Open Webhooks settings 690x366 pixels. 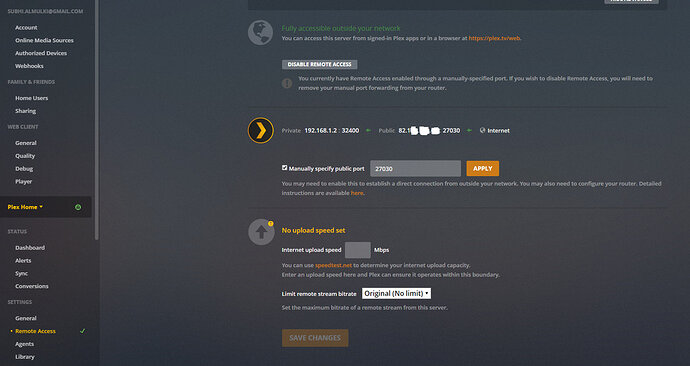pyautogui.click(x=29, y=66)
